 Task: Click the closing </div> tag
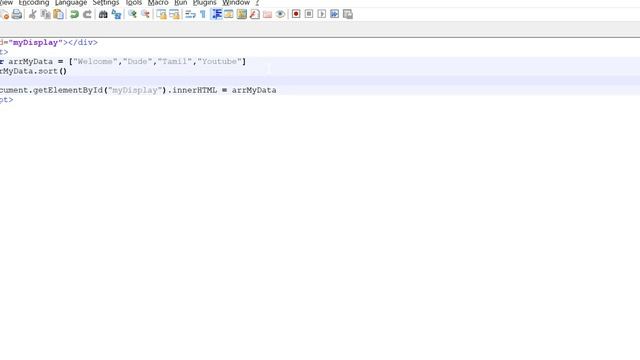pos(83,42)
